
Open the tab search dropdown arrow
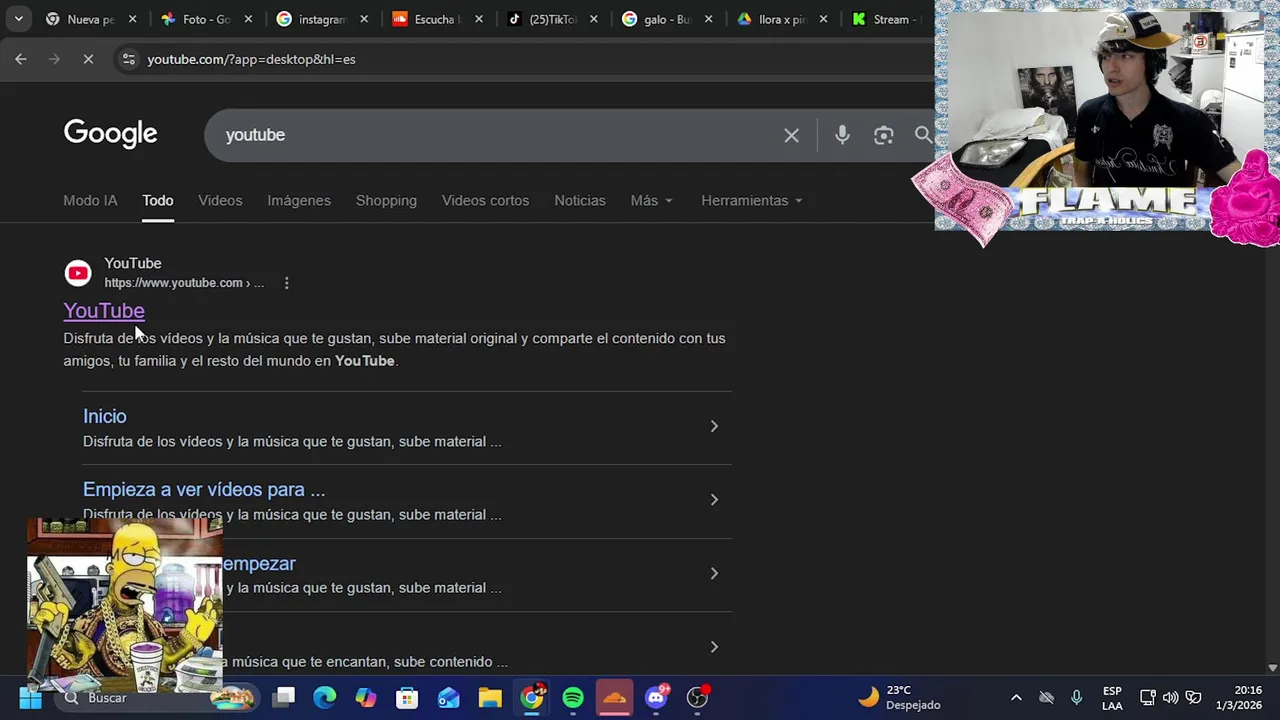coord(18,19)
